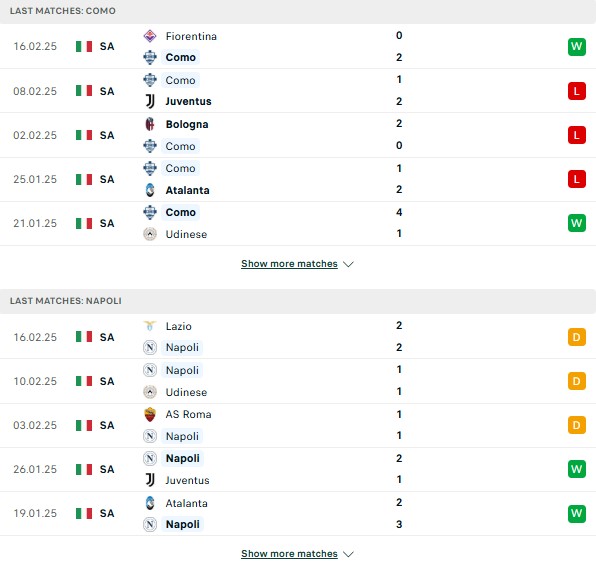Click the Fiorentina club crest icon
The image size is (596, 568).
pyautogui.click(x=150, y=36)
